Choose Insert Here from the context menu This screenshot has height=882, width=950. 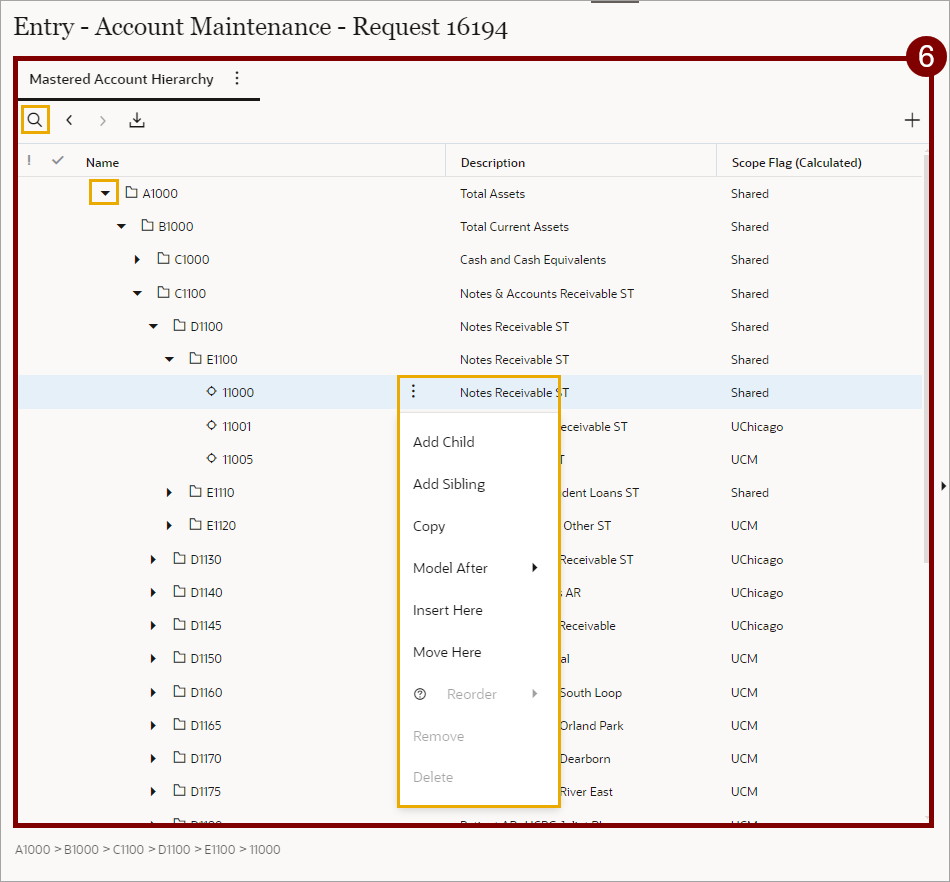point(447,610)
